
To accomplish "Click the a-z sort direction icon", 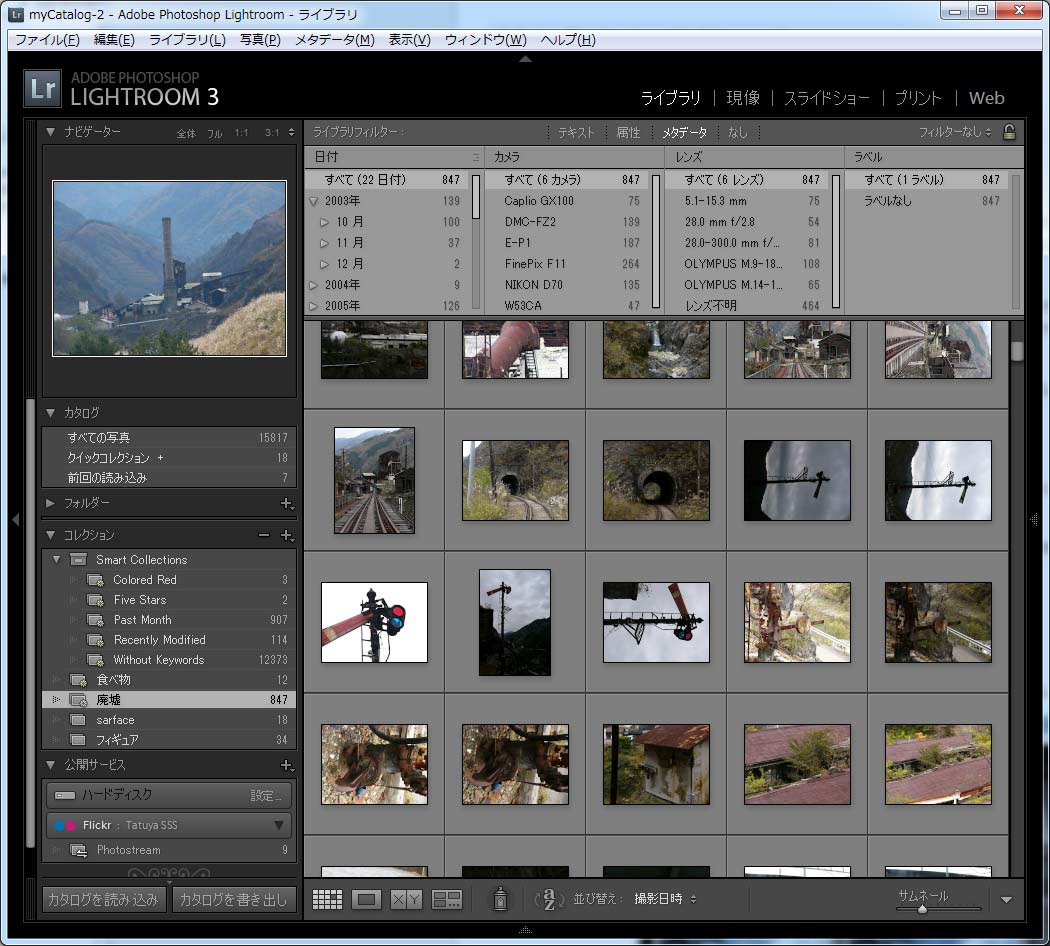I will coord(549,900).
